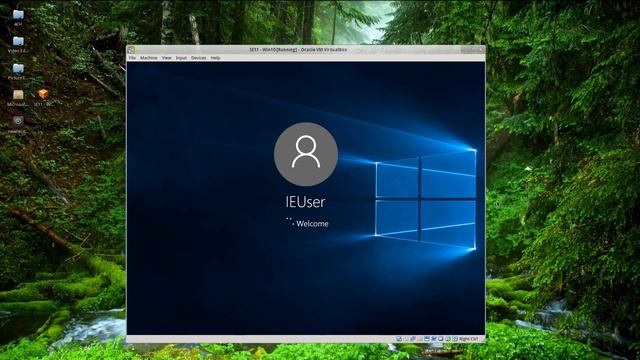Image resolution: width=640 pixels, height=360 pixels.
Task: Open the View menu
Action: [x=167, y=58]
